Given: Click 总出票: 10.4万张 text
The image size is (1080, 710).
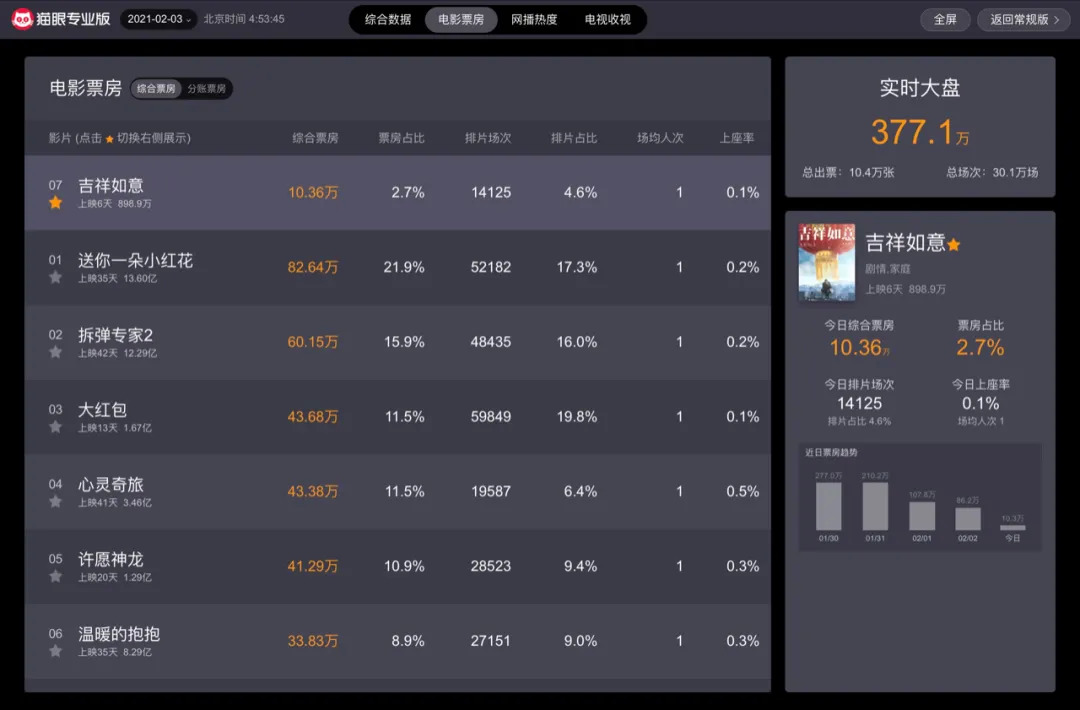Looking at the screenshot, I should point(848,173).
